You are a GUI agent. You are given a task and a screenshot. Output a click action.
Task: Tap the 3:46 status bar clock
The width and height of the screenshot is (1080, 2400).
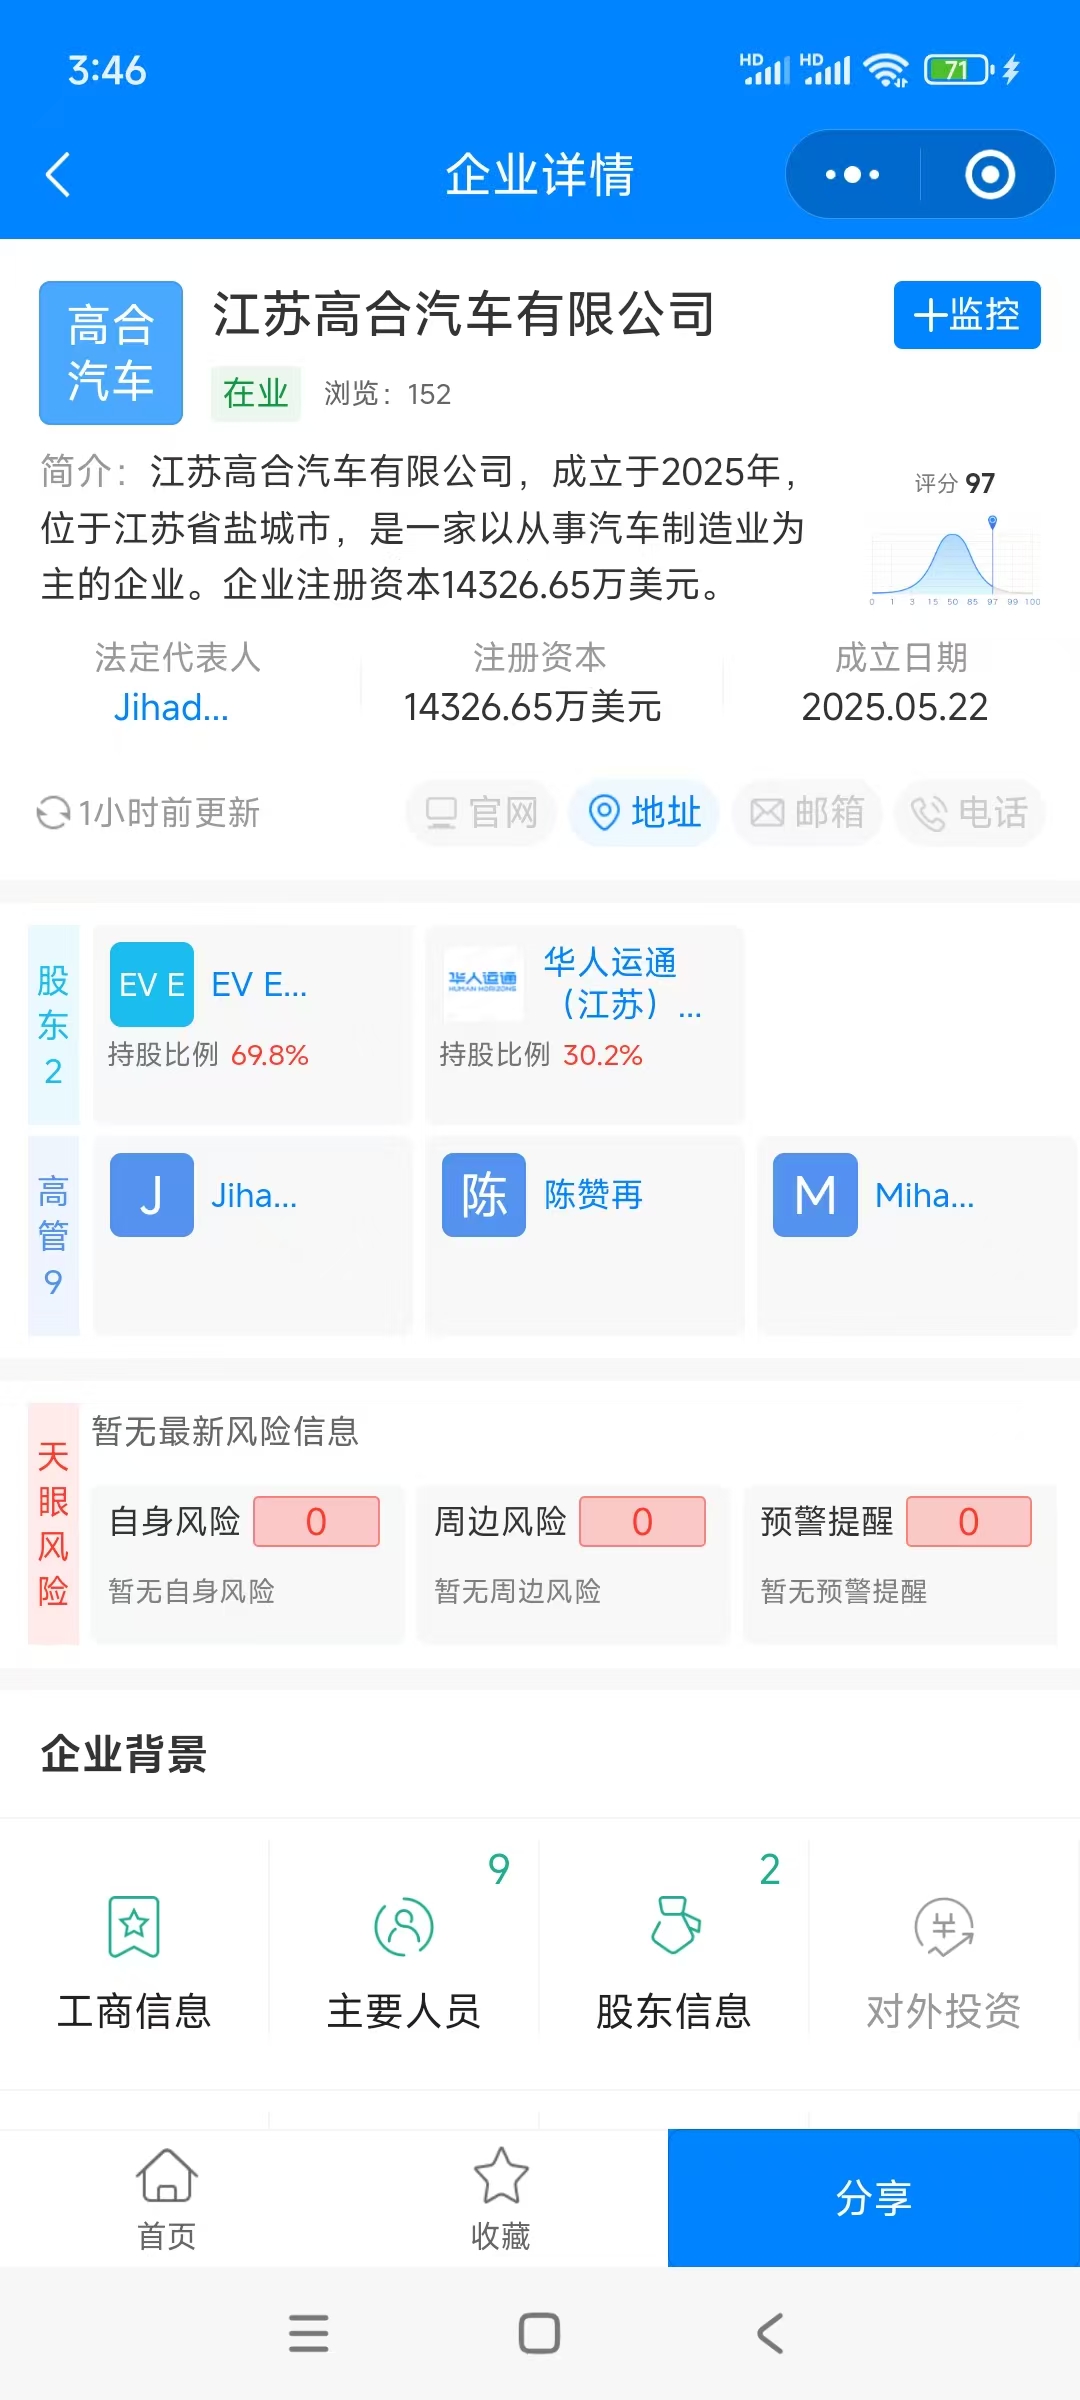point(107,70)
